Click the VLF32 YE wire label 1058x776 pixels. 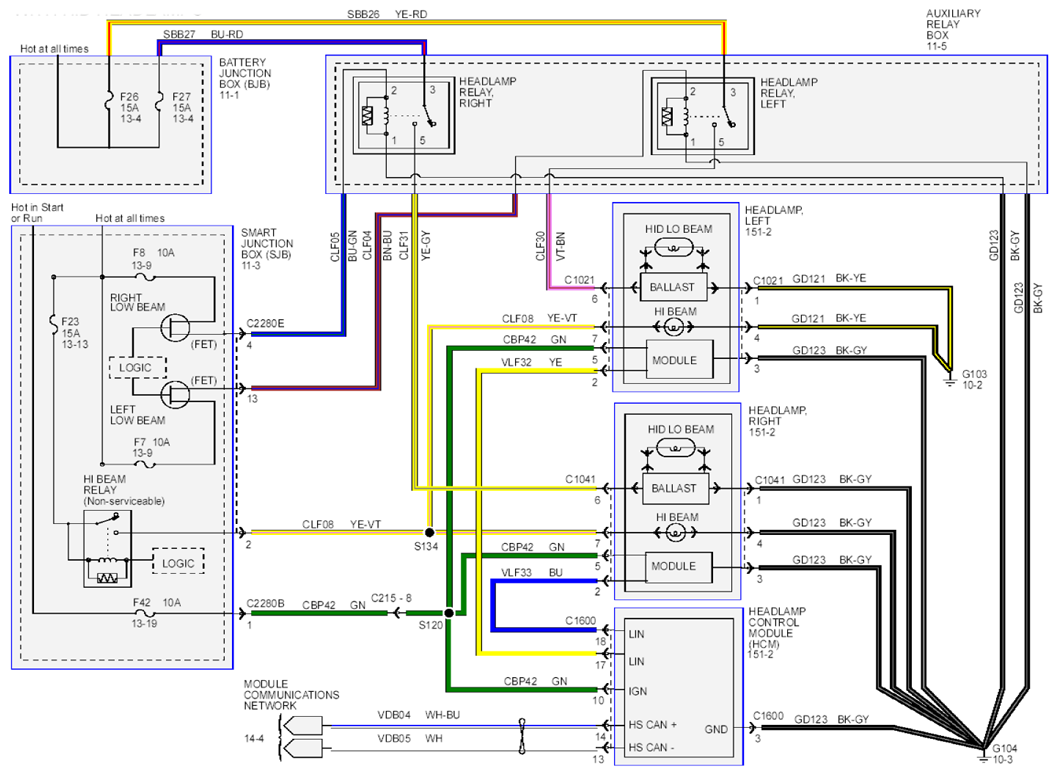point(531,362)
